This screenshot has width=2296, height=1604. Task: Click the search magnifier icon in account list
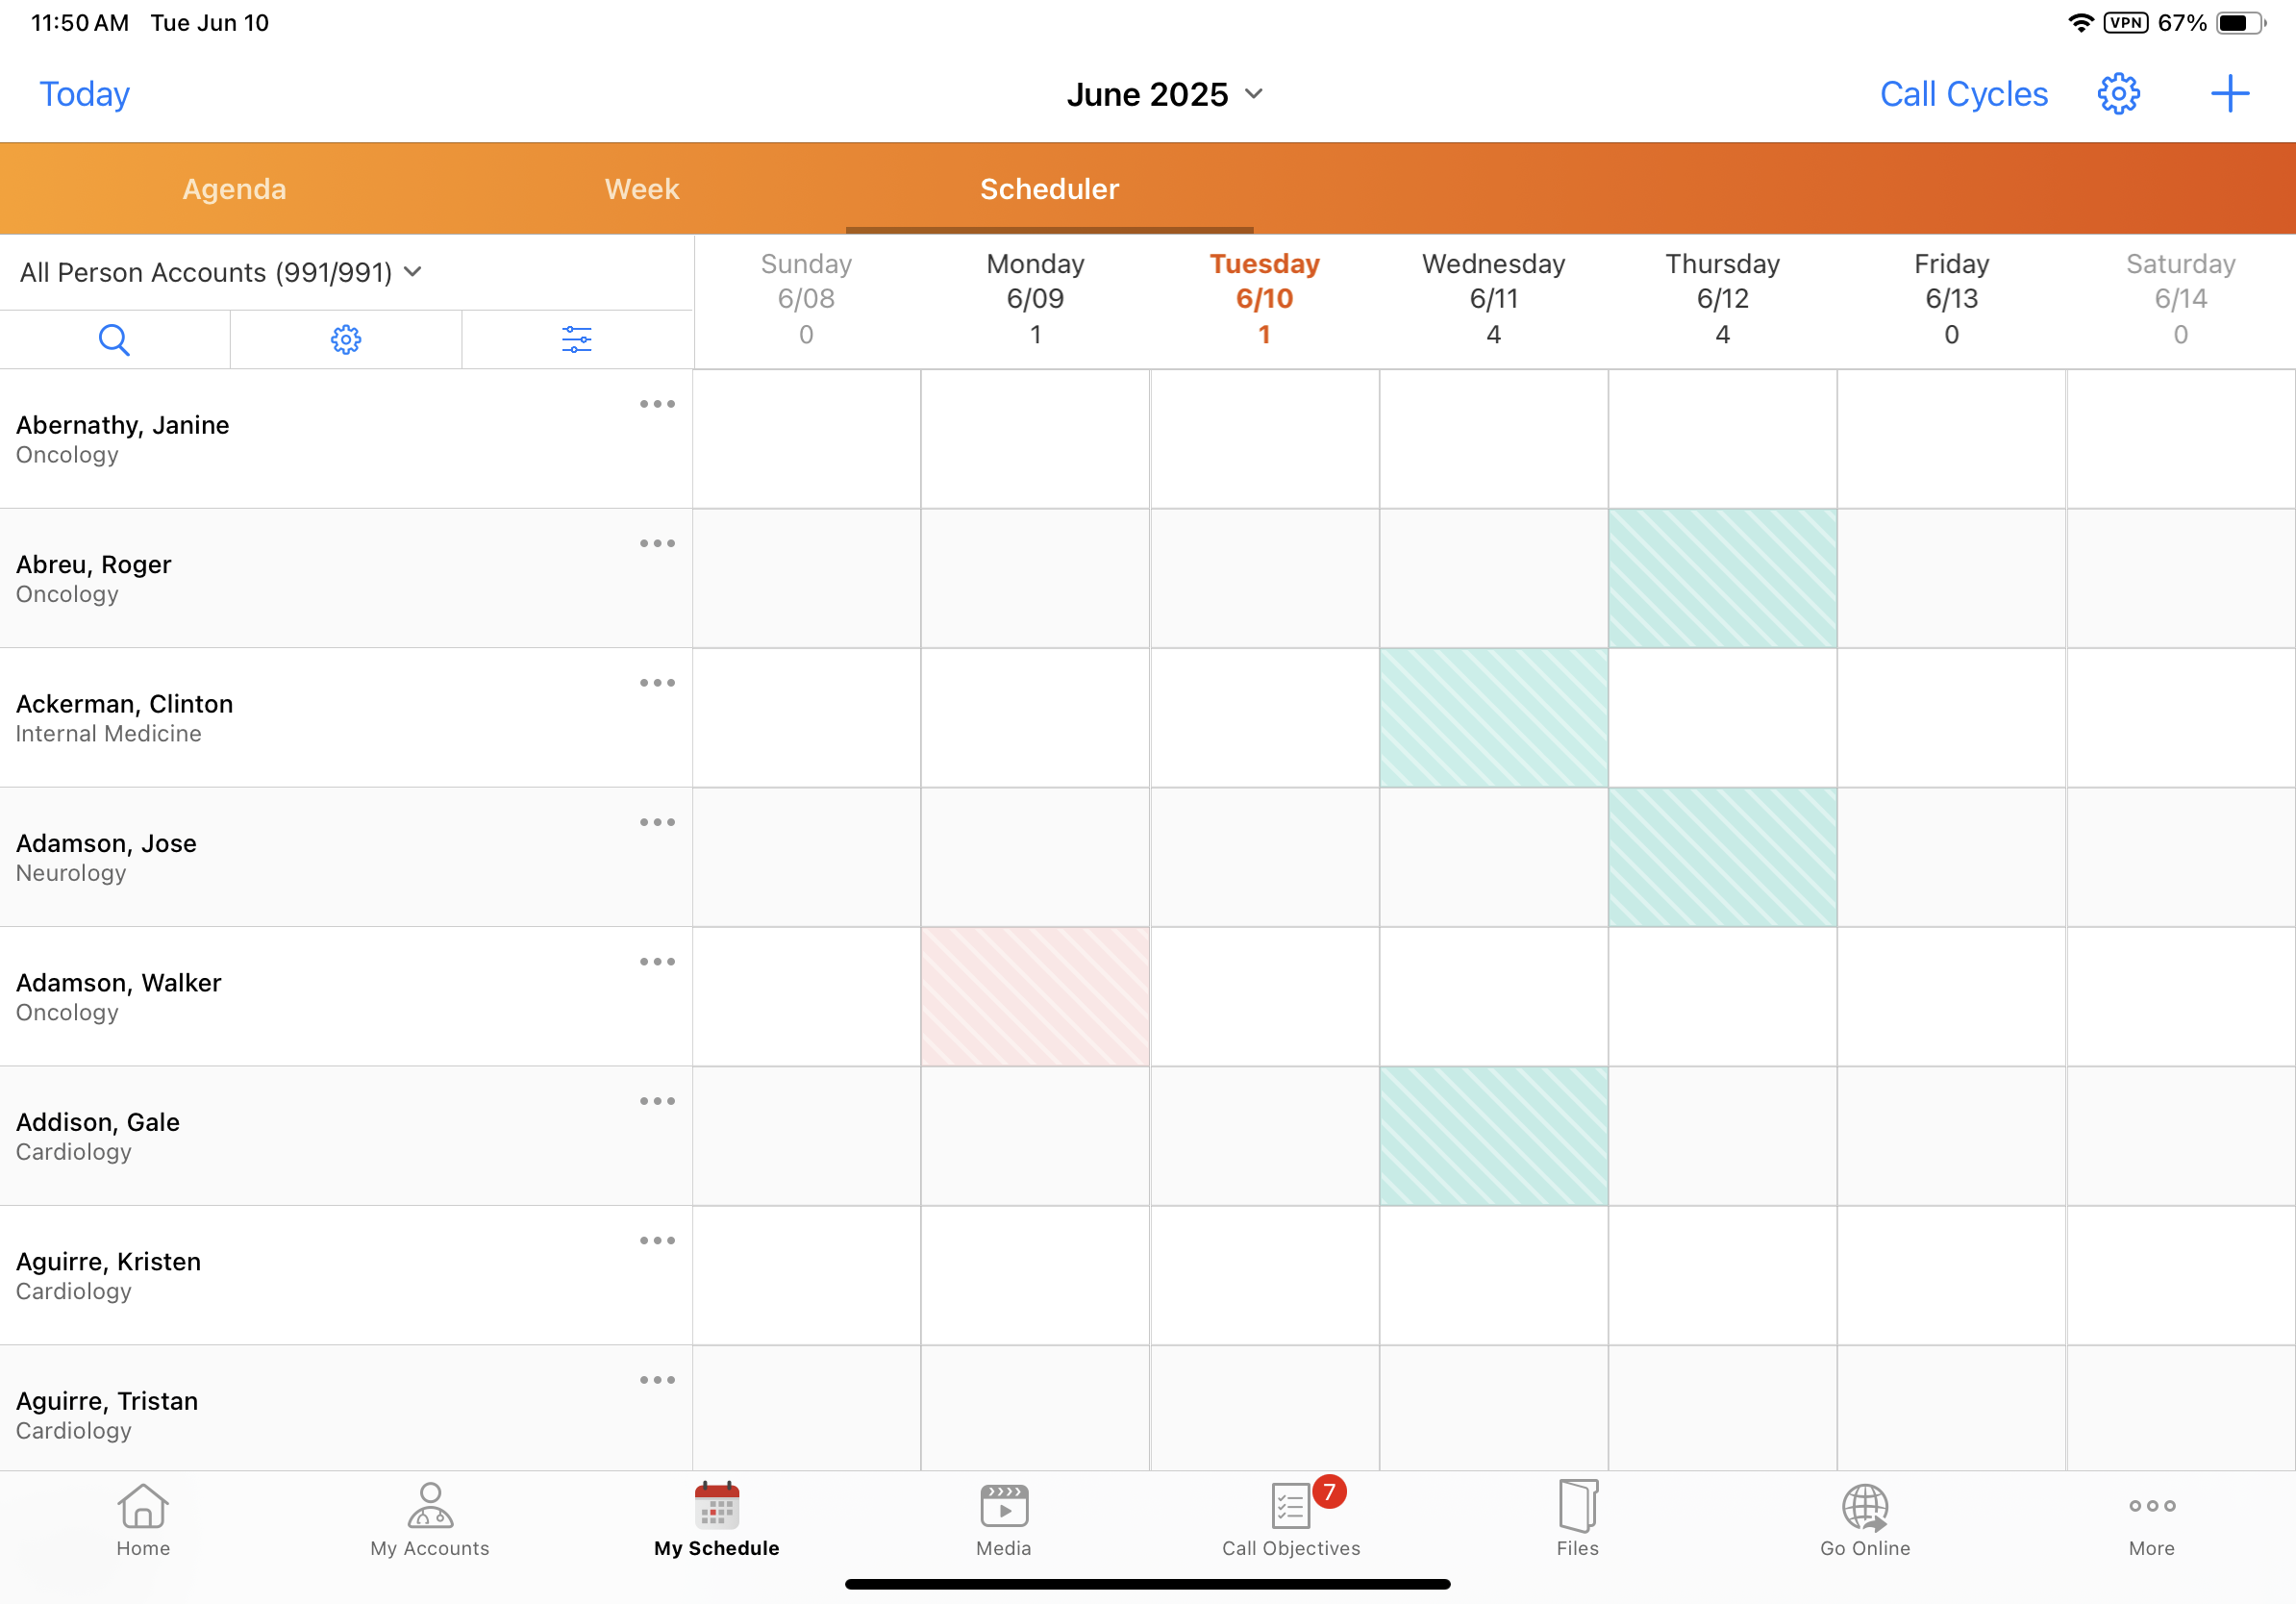[114, 340]
